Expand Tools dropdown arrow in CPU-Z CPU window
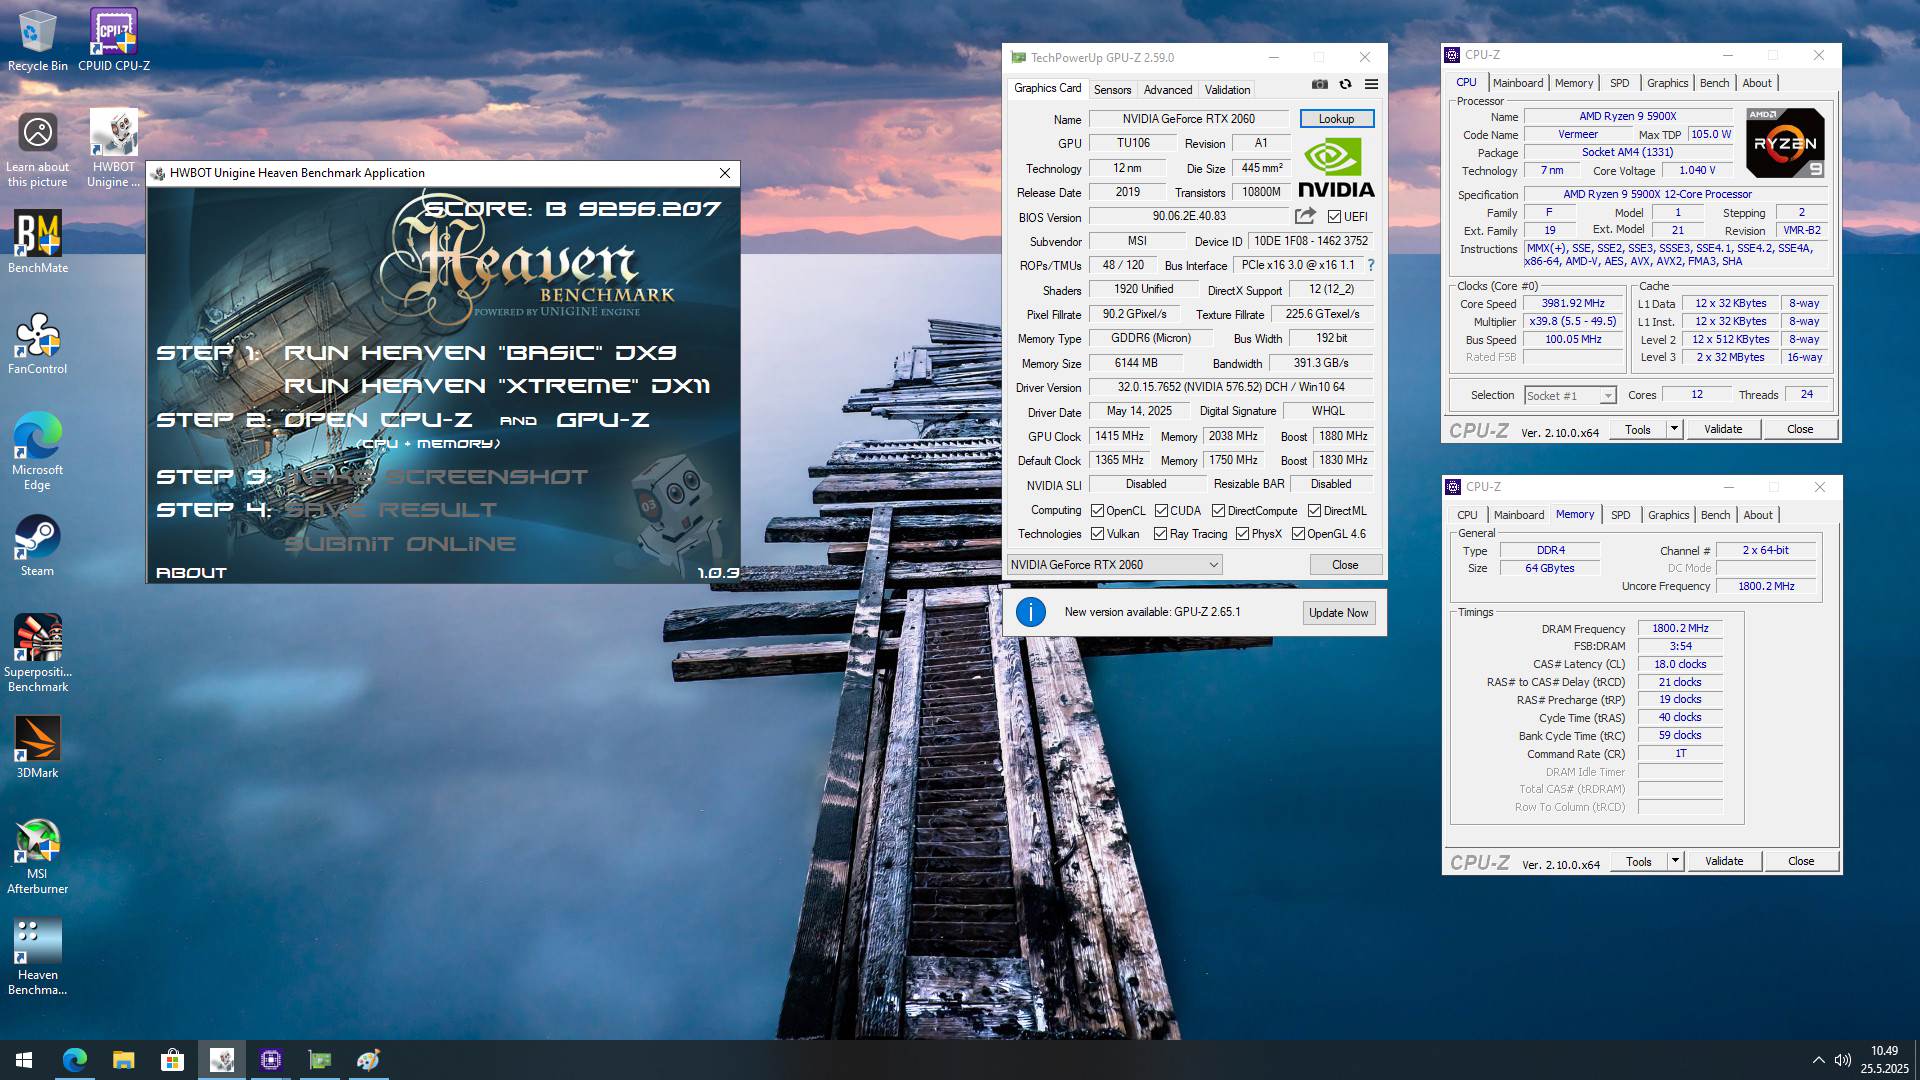This screenshot has height=1080, width=1920. click(x=1674, y=429)
